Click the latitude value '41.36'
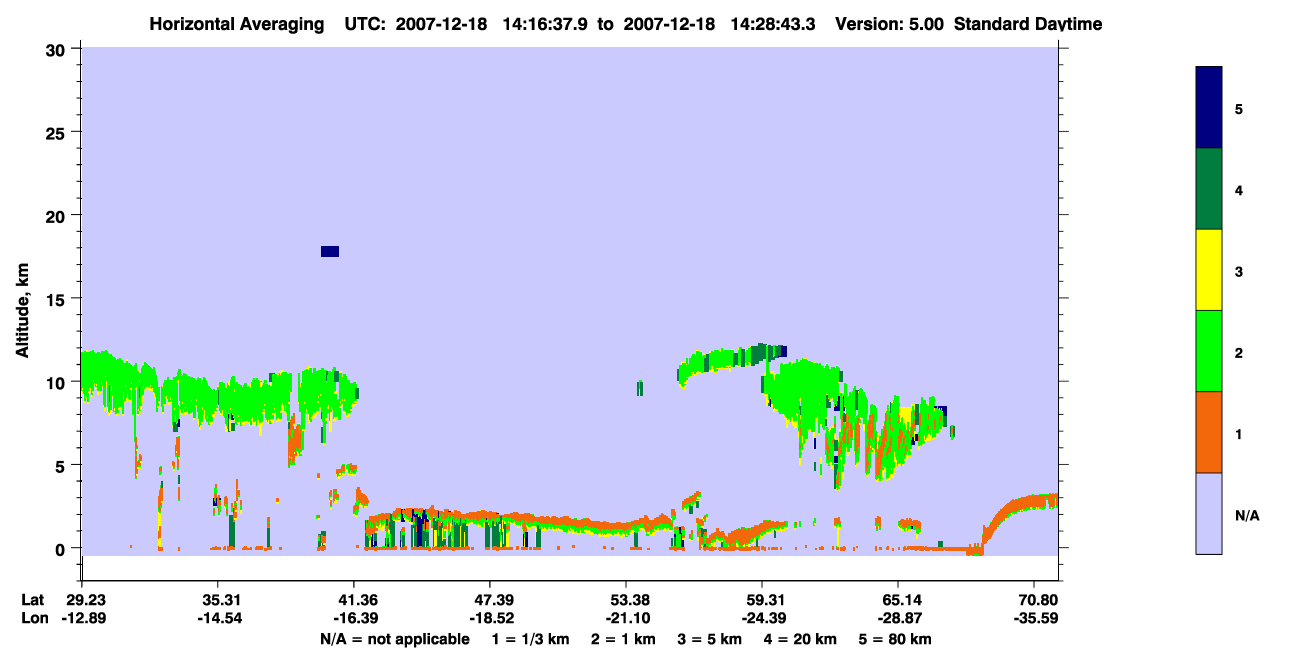The image size is (1300, 667). (354, 600)
